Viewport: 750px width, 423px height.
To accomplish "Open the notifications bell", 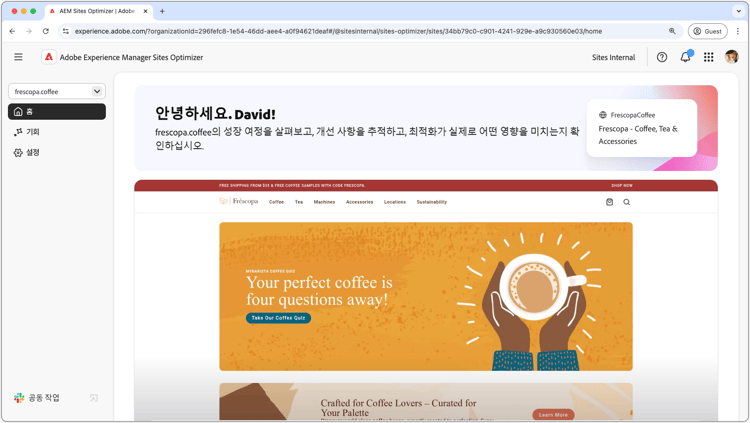I will click(x=685, y=57).
